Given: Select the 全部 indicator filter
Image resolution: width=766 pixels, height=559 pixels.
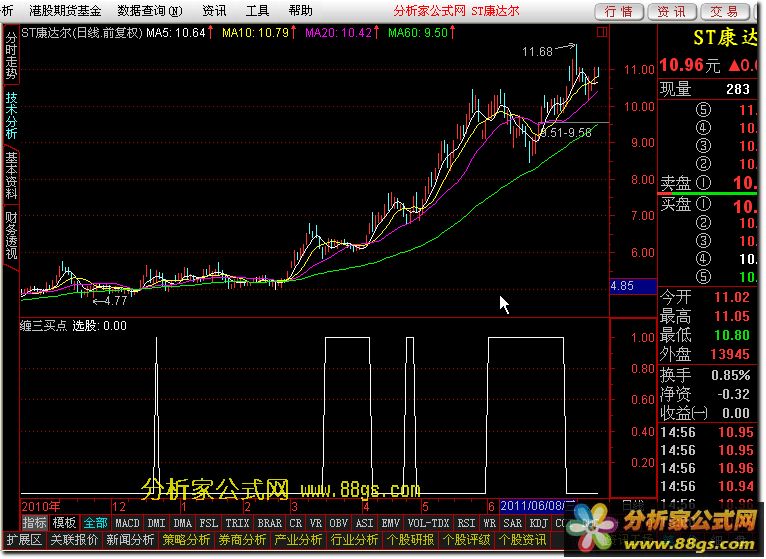Looking at the screenshot, I should tap(95, 522).
